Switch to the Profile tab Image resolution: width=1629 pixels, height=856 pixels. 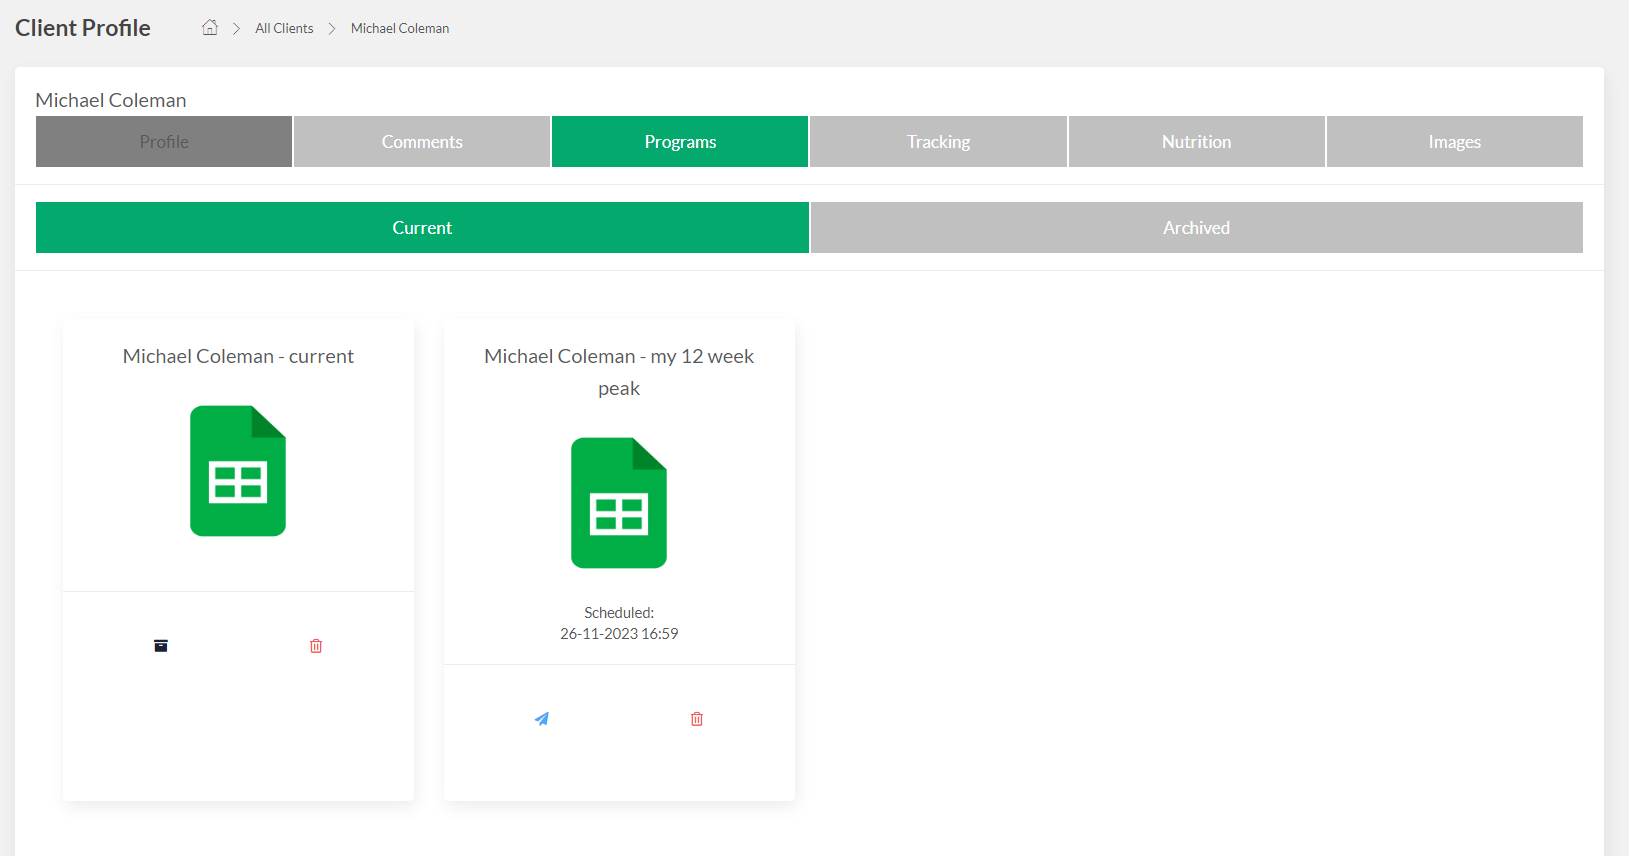164,142
